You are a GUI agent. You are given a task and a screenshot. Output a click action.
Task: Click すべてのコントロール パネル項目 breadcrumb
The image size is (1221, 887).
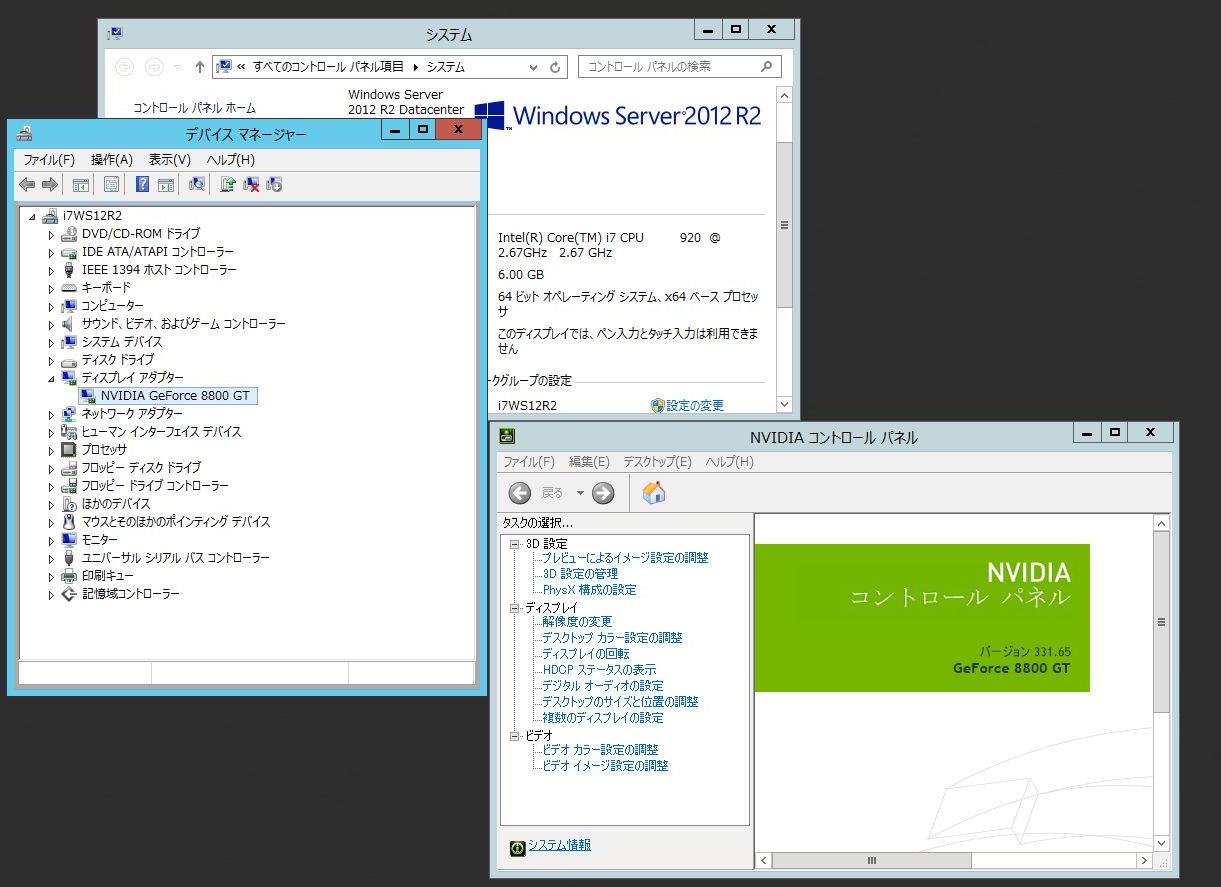(x=328, y=67)
